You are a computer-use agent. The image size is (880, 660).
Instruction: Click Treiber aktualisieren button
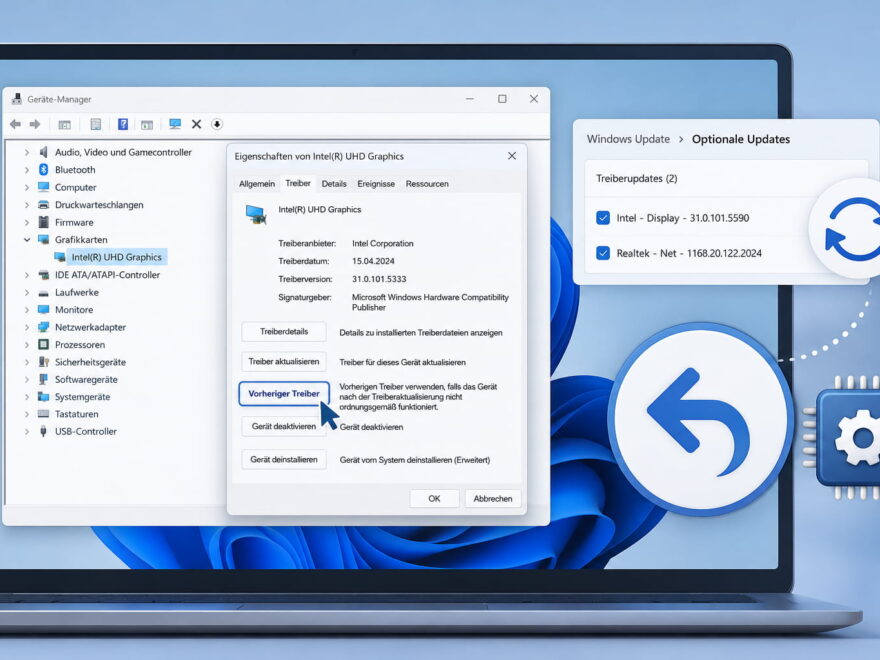[284, 361]
